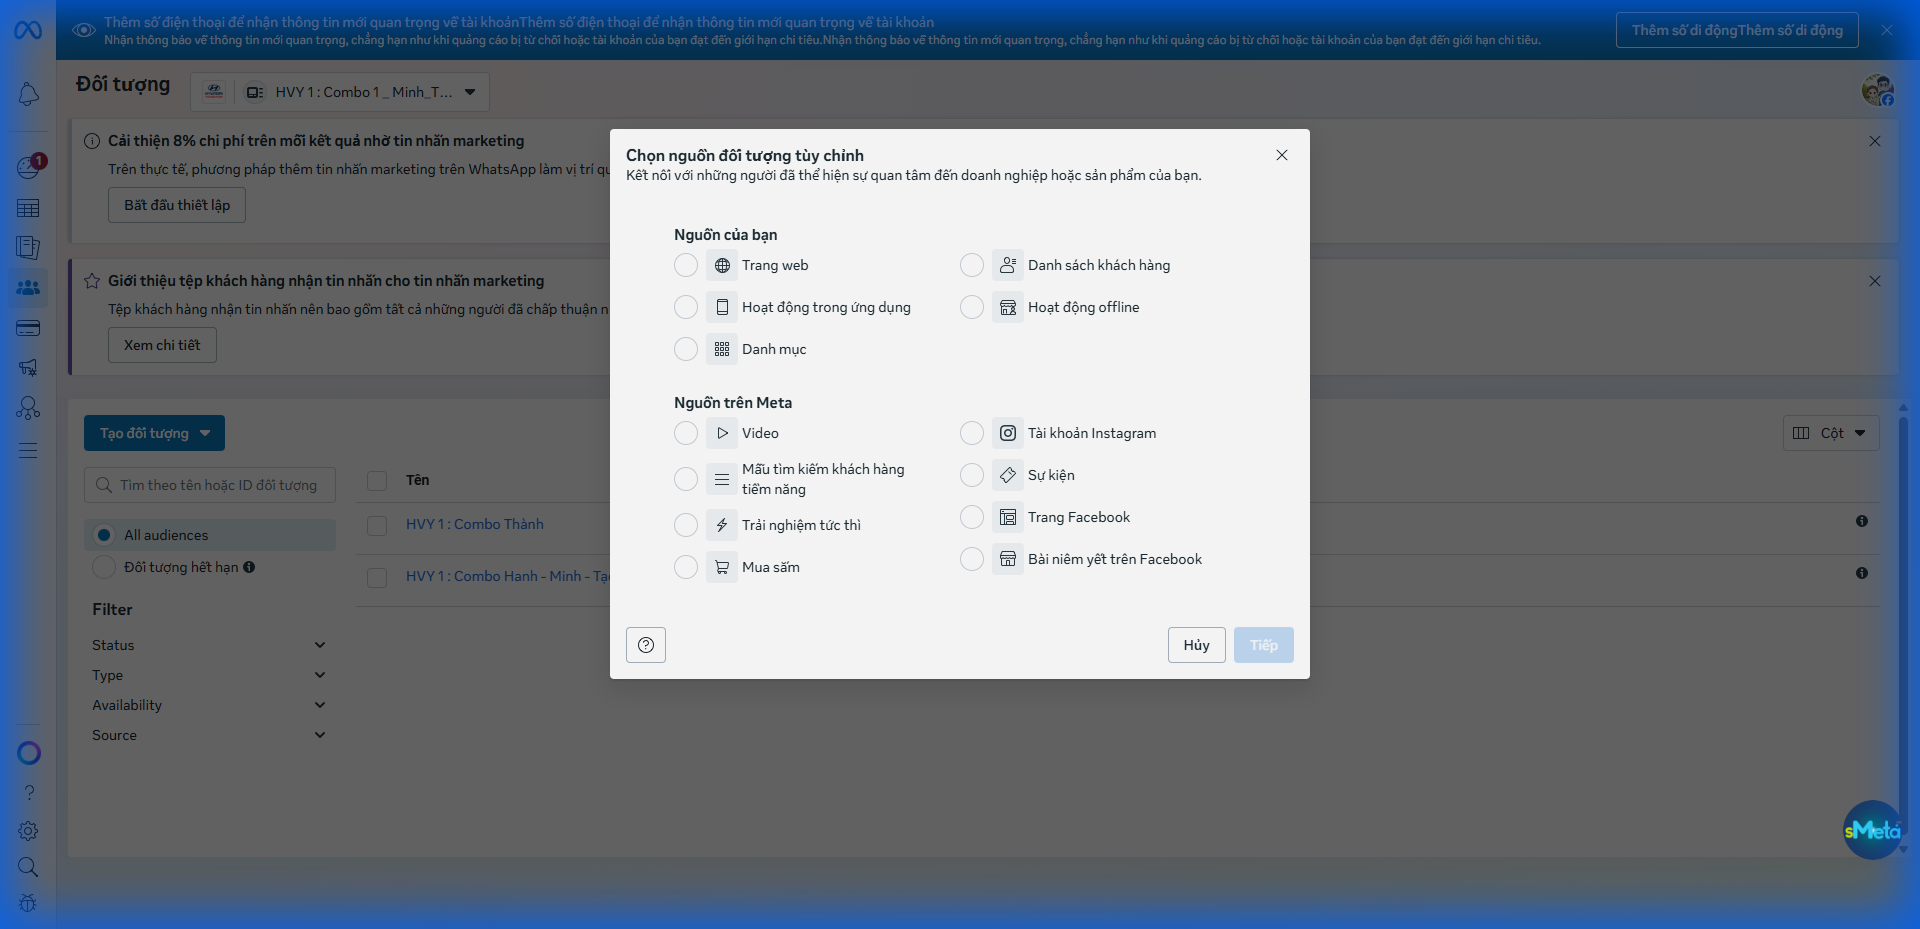Click the help question mark icon in dialog
Image resolution: width=1920 pixels, height=929 pixels.
tap(646, 645)
